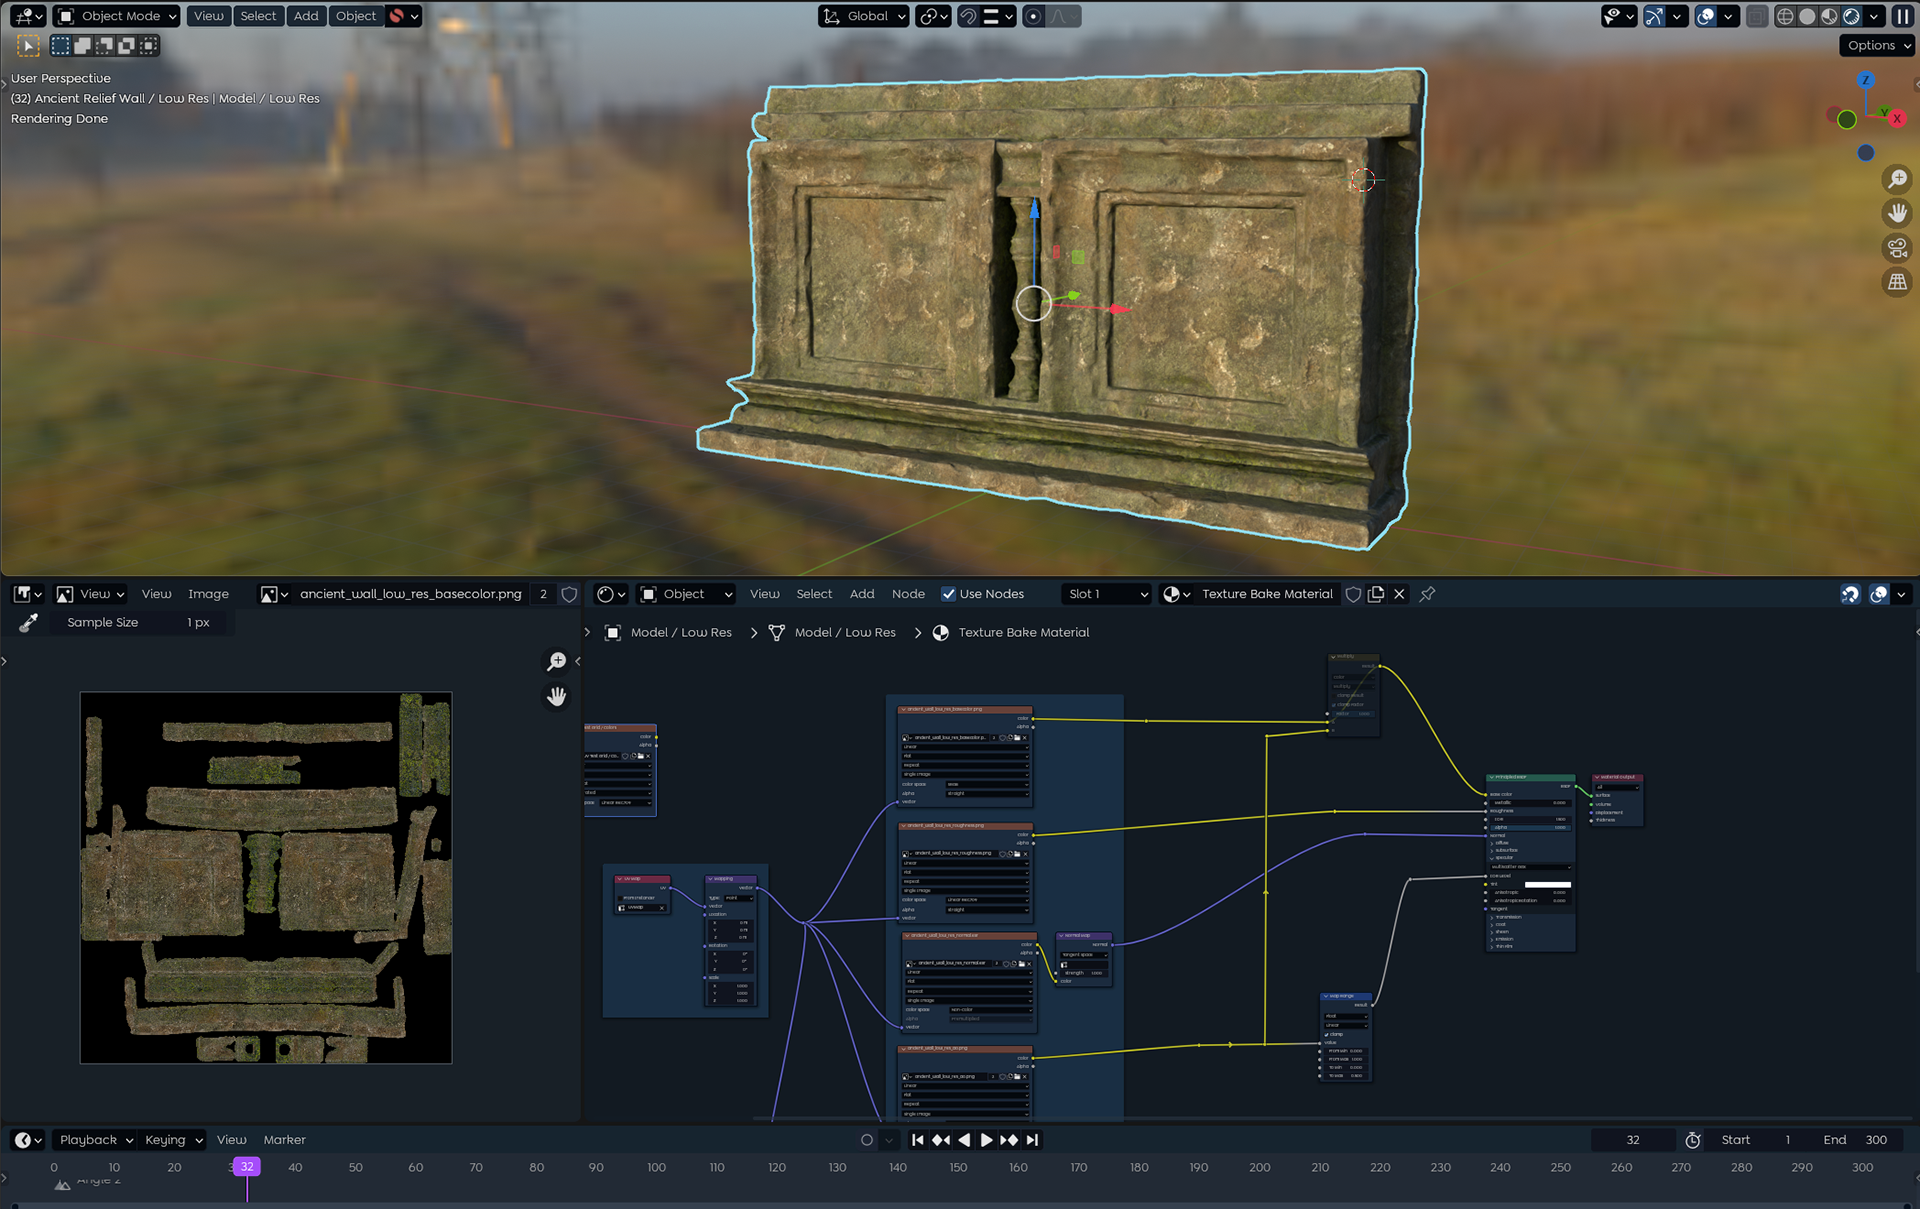
Task: Jump to the first frame
Action: coord(918,1140)
